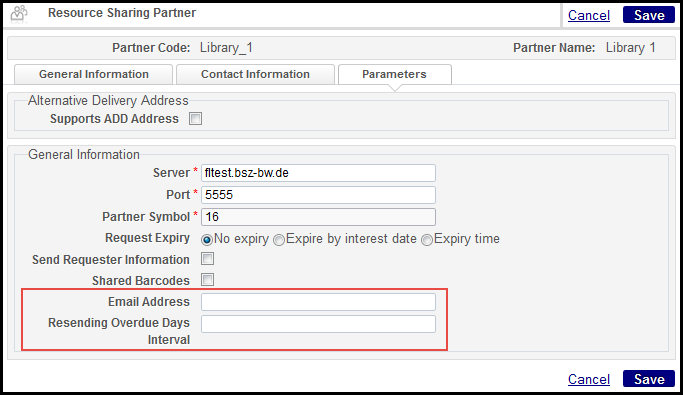The height and width of the screenshot is (395, 683).
Task: Toggle the Send Requester Information checkbox
Action: tap(208, 259)
